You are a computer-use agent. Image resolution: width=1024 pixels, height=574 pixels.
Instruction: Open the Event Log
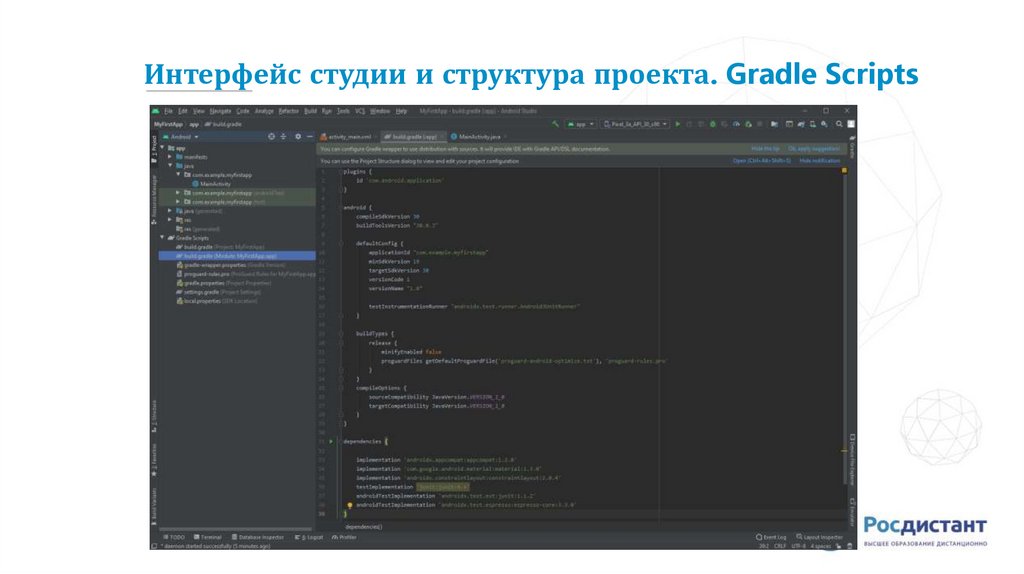click(x=771, y=537)
